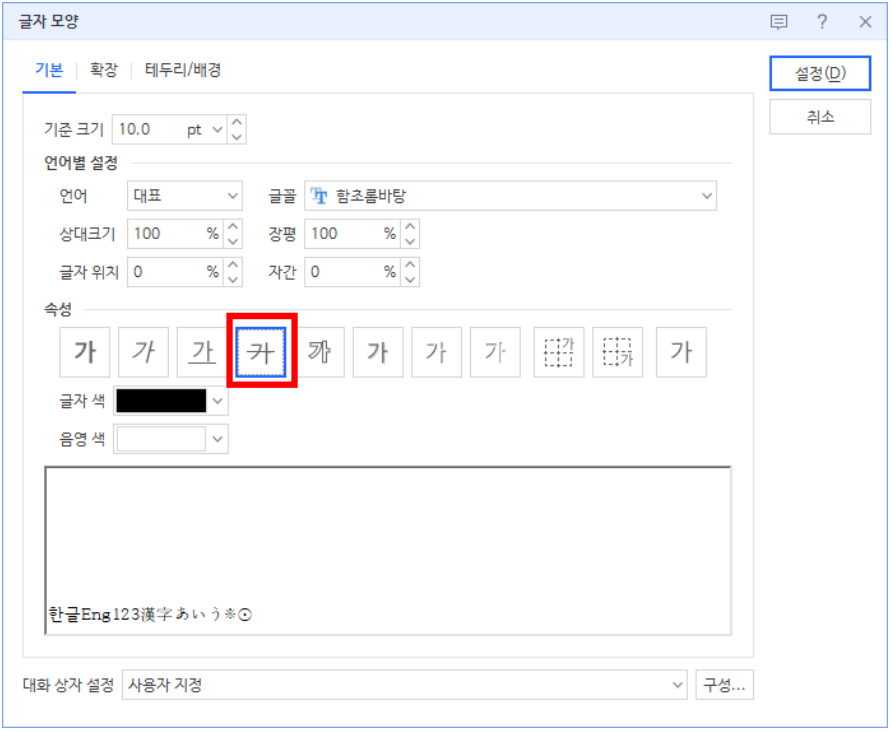Open 대화 상자 설정 dropdown 사용자 지정
This screenshot has height=732, width=892.
(404, 685)
